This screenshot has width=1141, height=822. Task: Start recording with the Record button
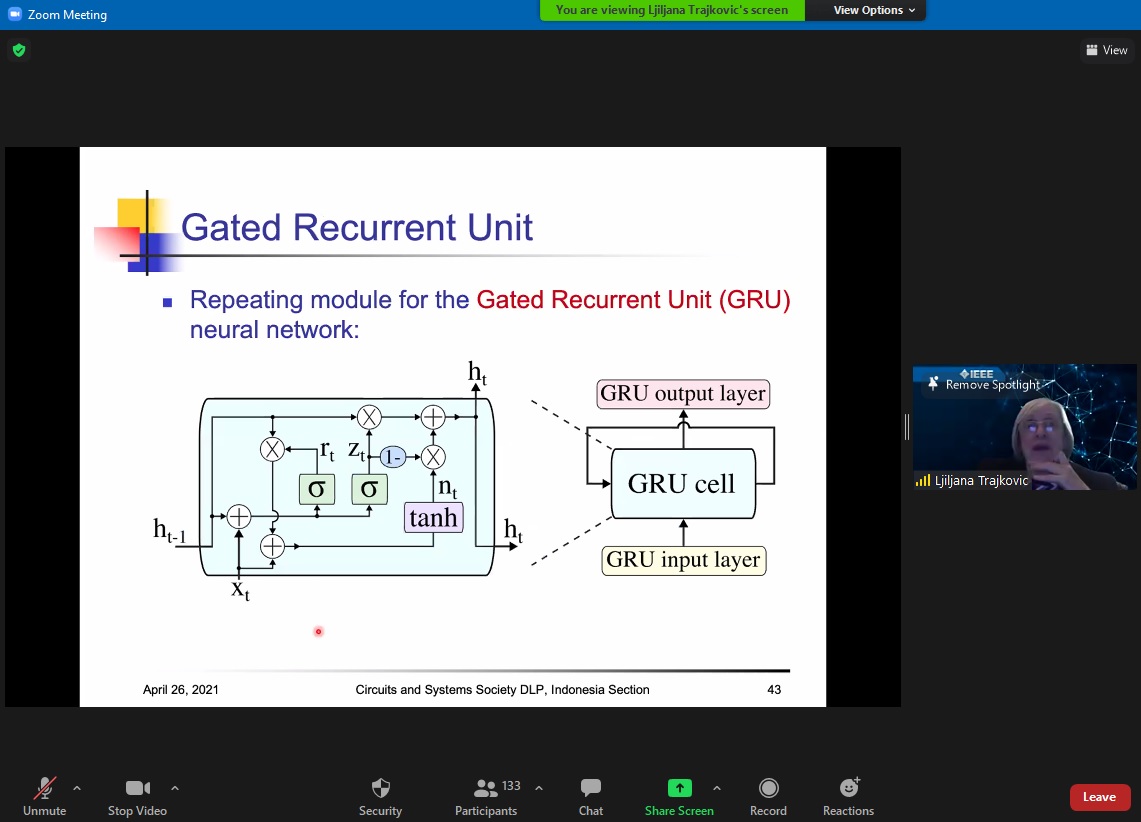(768, 789)
